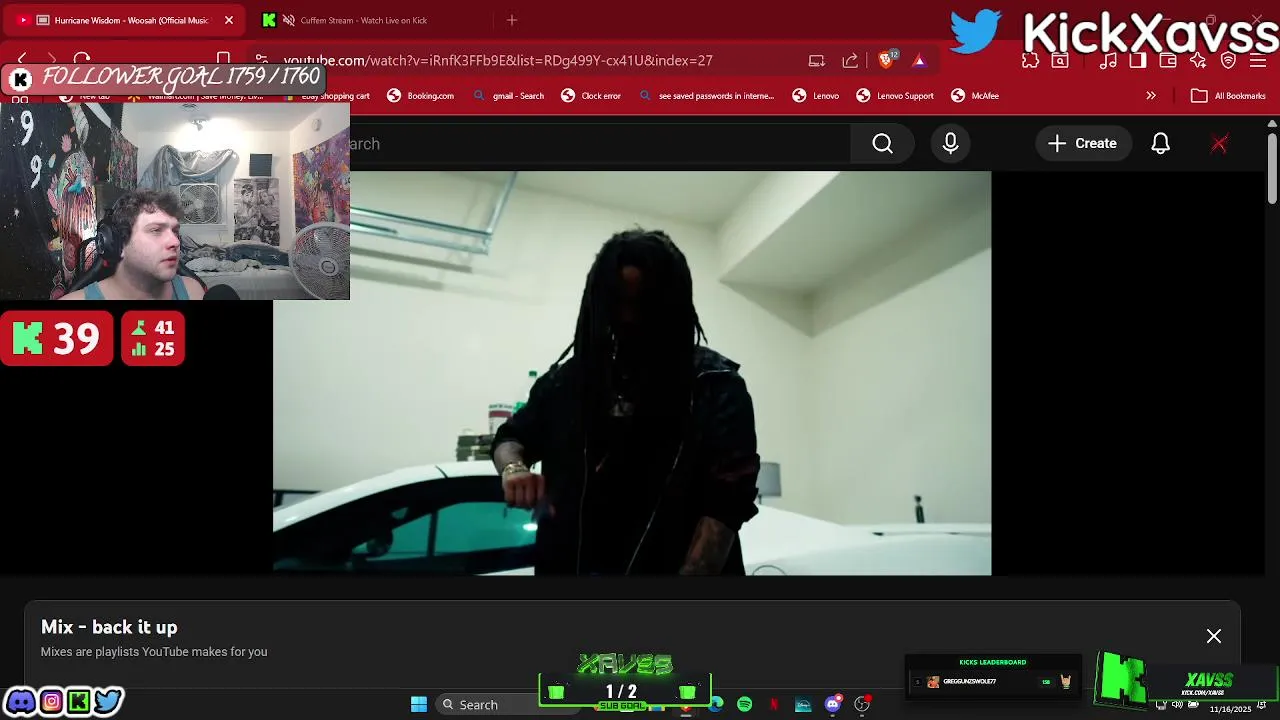Click the taskbar volume speaker icon
The image size is (1280, 720).
1177,704
